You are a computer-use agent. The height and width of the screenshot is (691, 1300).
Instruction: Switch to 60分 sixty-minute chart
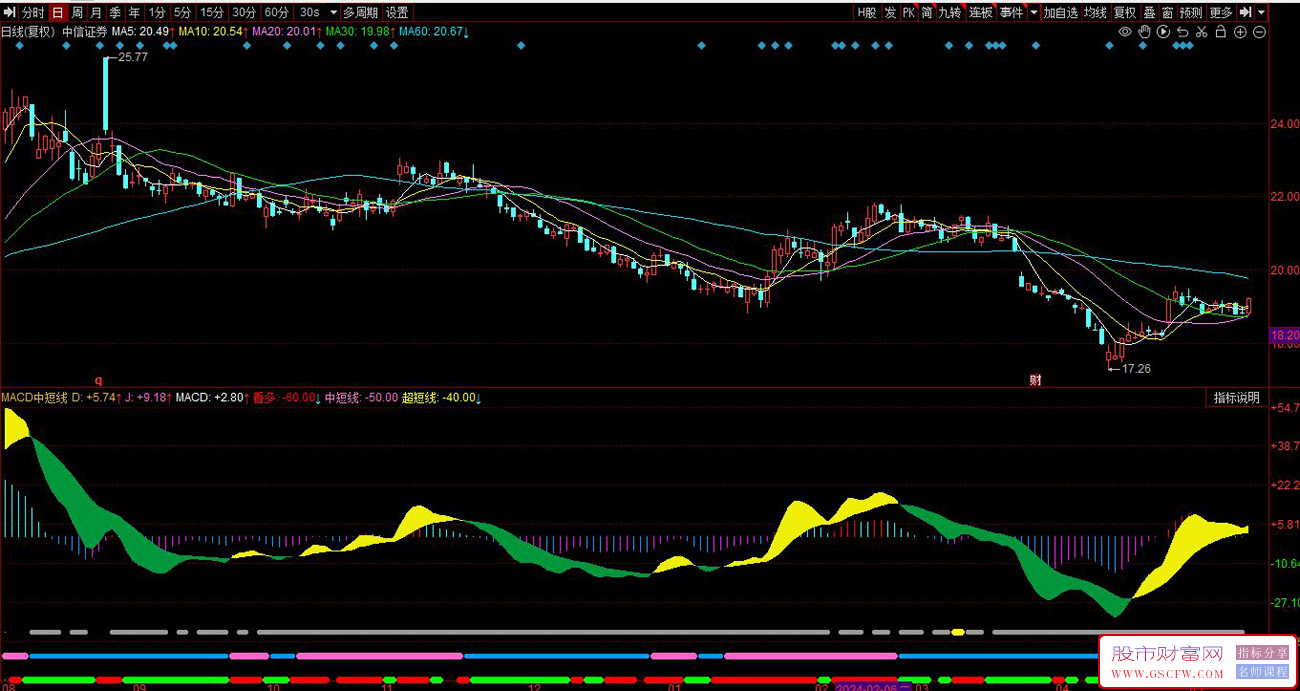pyautogui.click(x=277, y=12)
